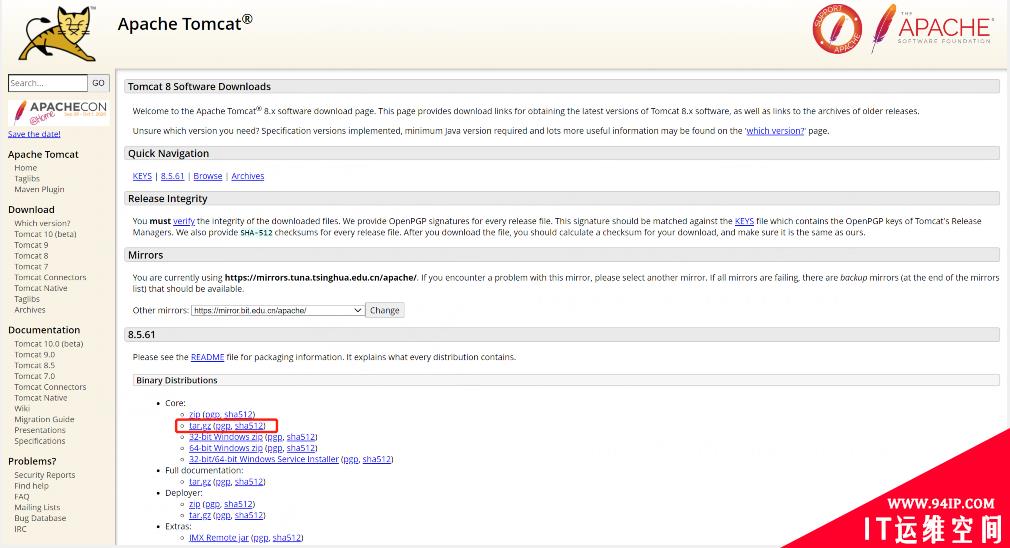Image resolution: width=1010 pixels, height=548 pixels.
Task: Open the Mailing Lists link
Action: [37, 507]
